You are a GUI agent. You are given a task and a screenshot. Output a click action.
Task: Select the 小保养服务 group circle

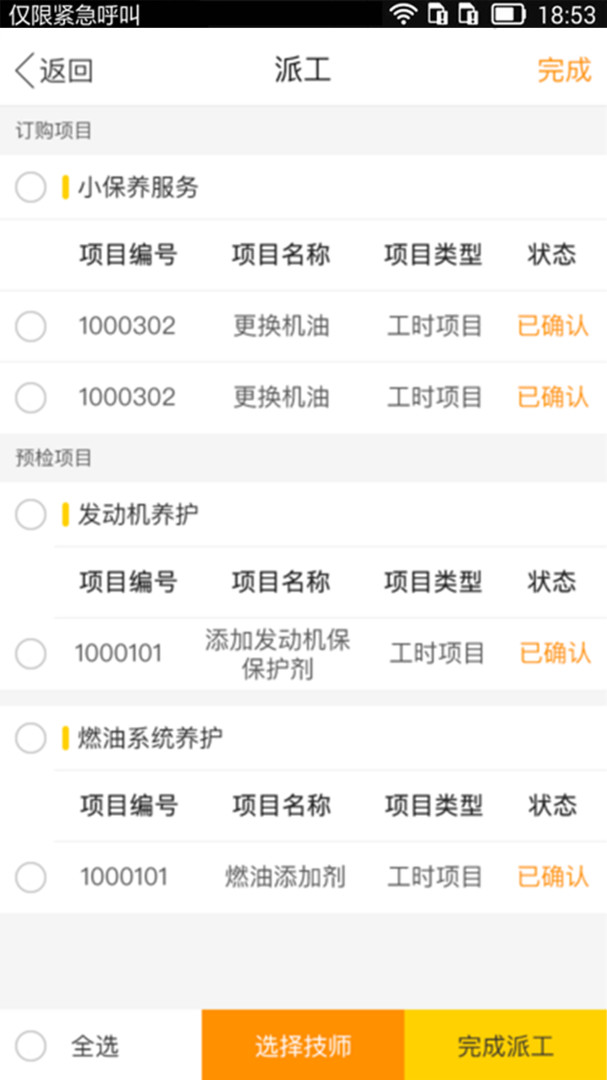[31, 187]
